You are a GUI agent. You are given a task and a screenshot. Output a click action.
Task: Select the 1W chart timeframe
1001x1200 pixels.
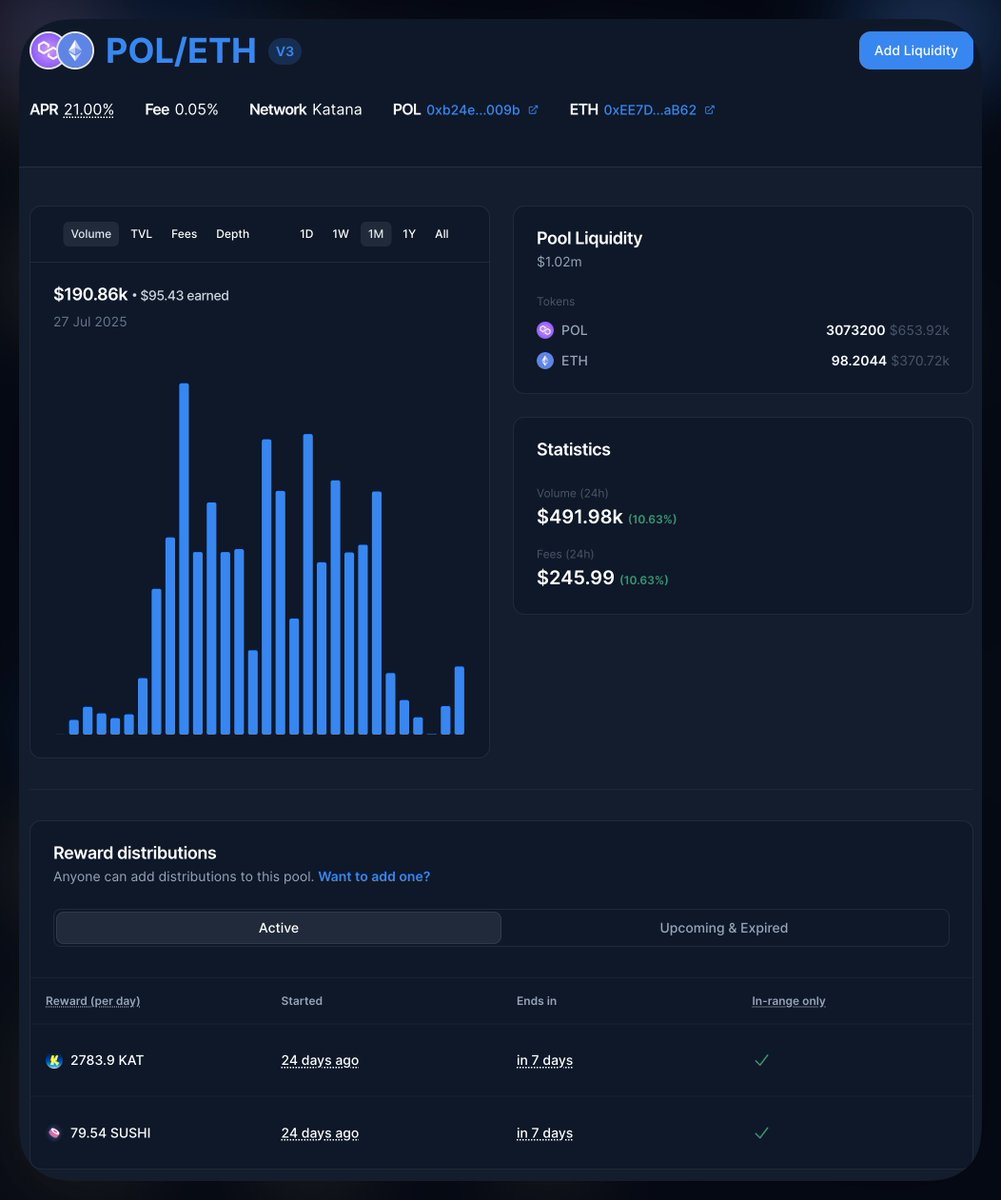pos(341,234)
